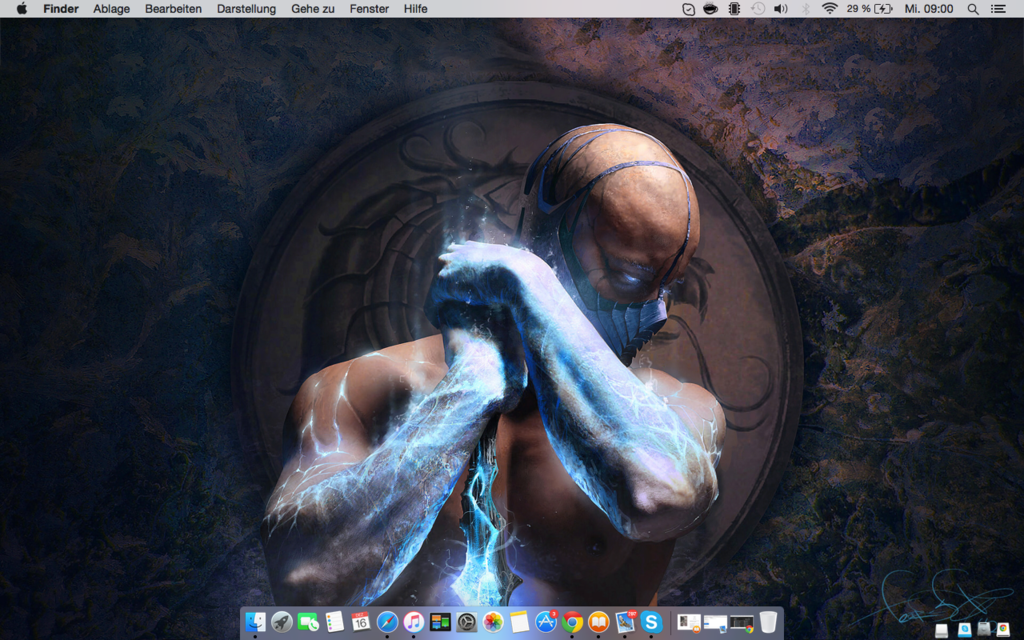Open iBooks from the Dock

click(598, 622)
